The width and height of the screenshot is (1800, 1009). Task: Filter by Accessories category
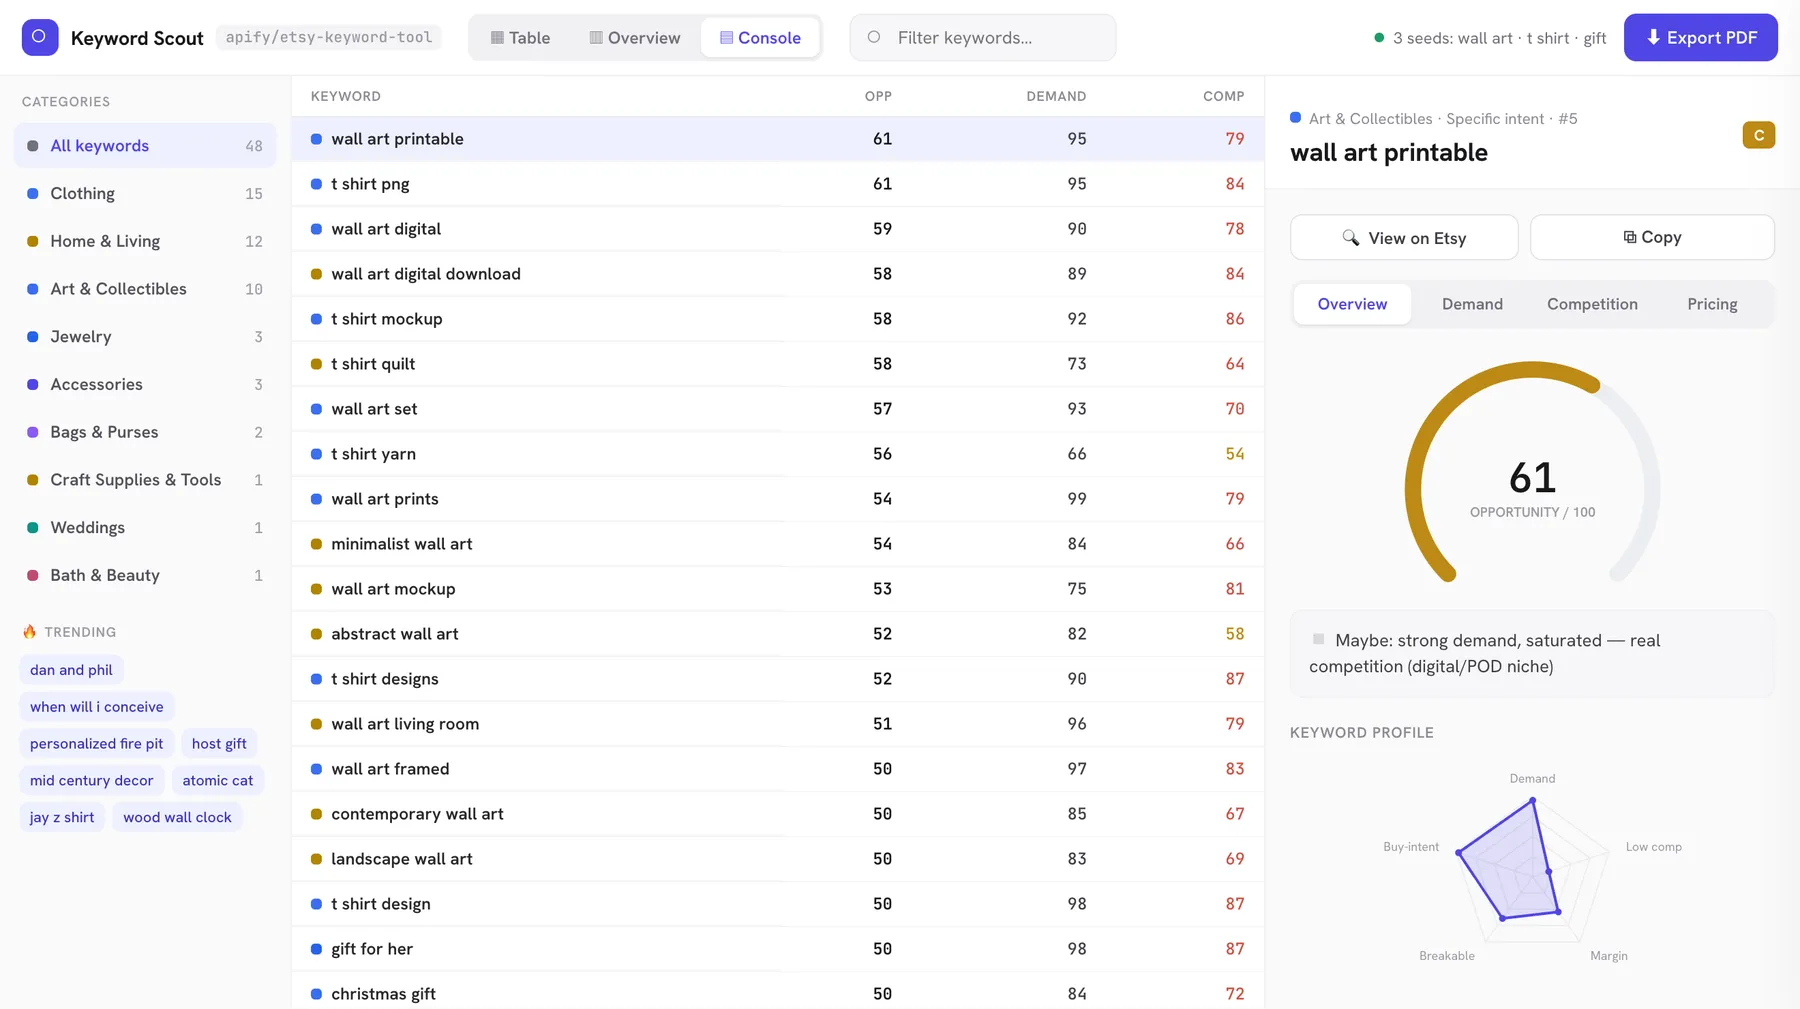(145, 385)
